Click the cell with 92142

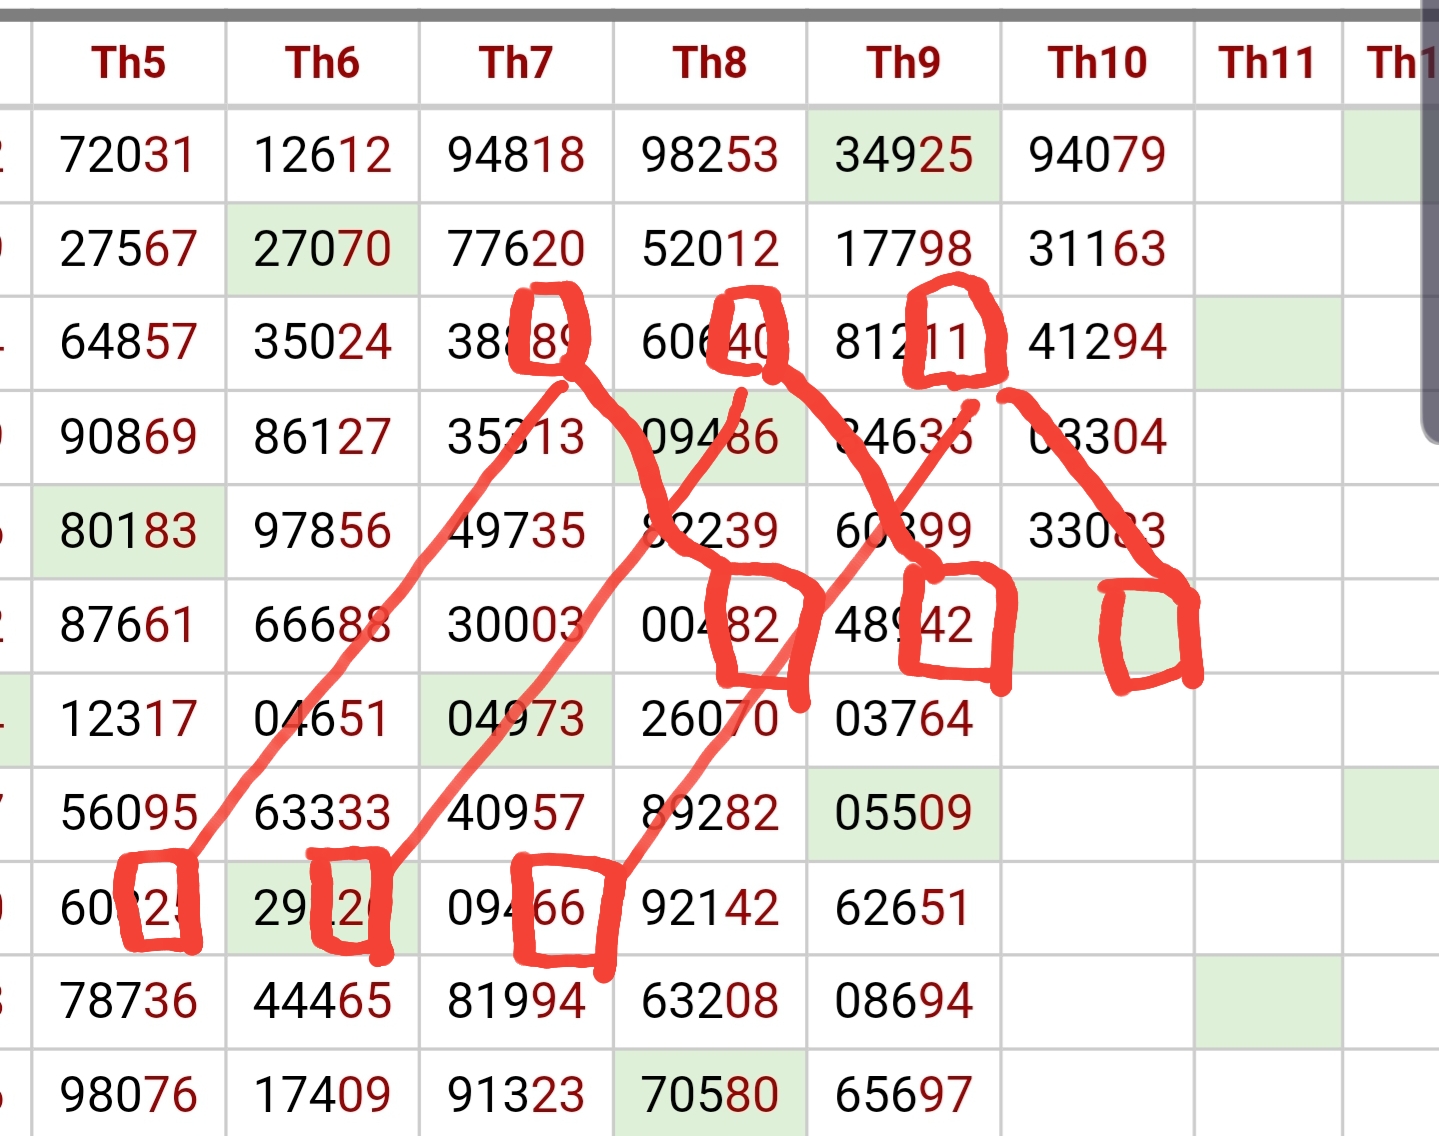(710, 908)
